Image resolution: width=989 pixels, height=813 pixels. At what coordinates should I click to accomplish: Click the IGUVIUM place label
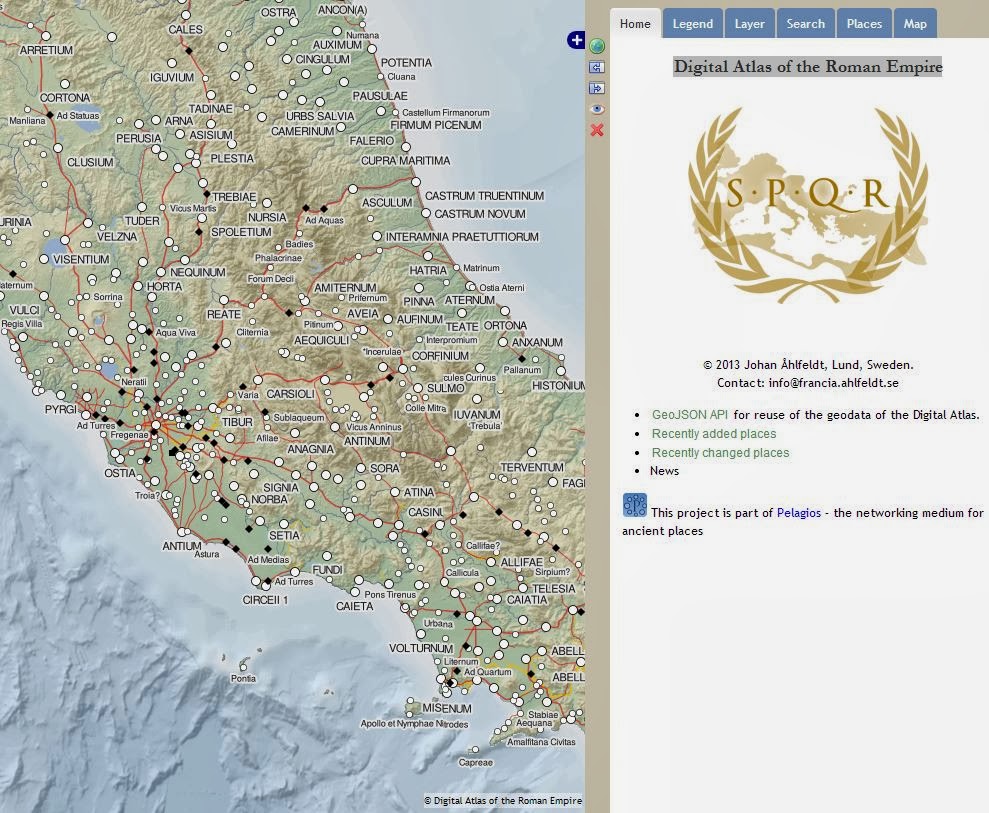[x=172, y=78]
